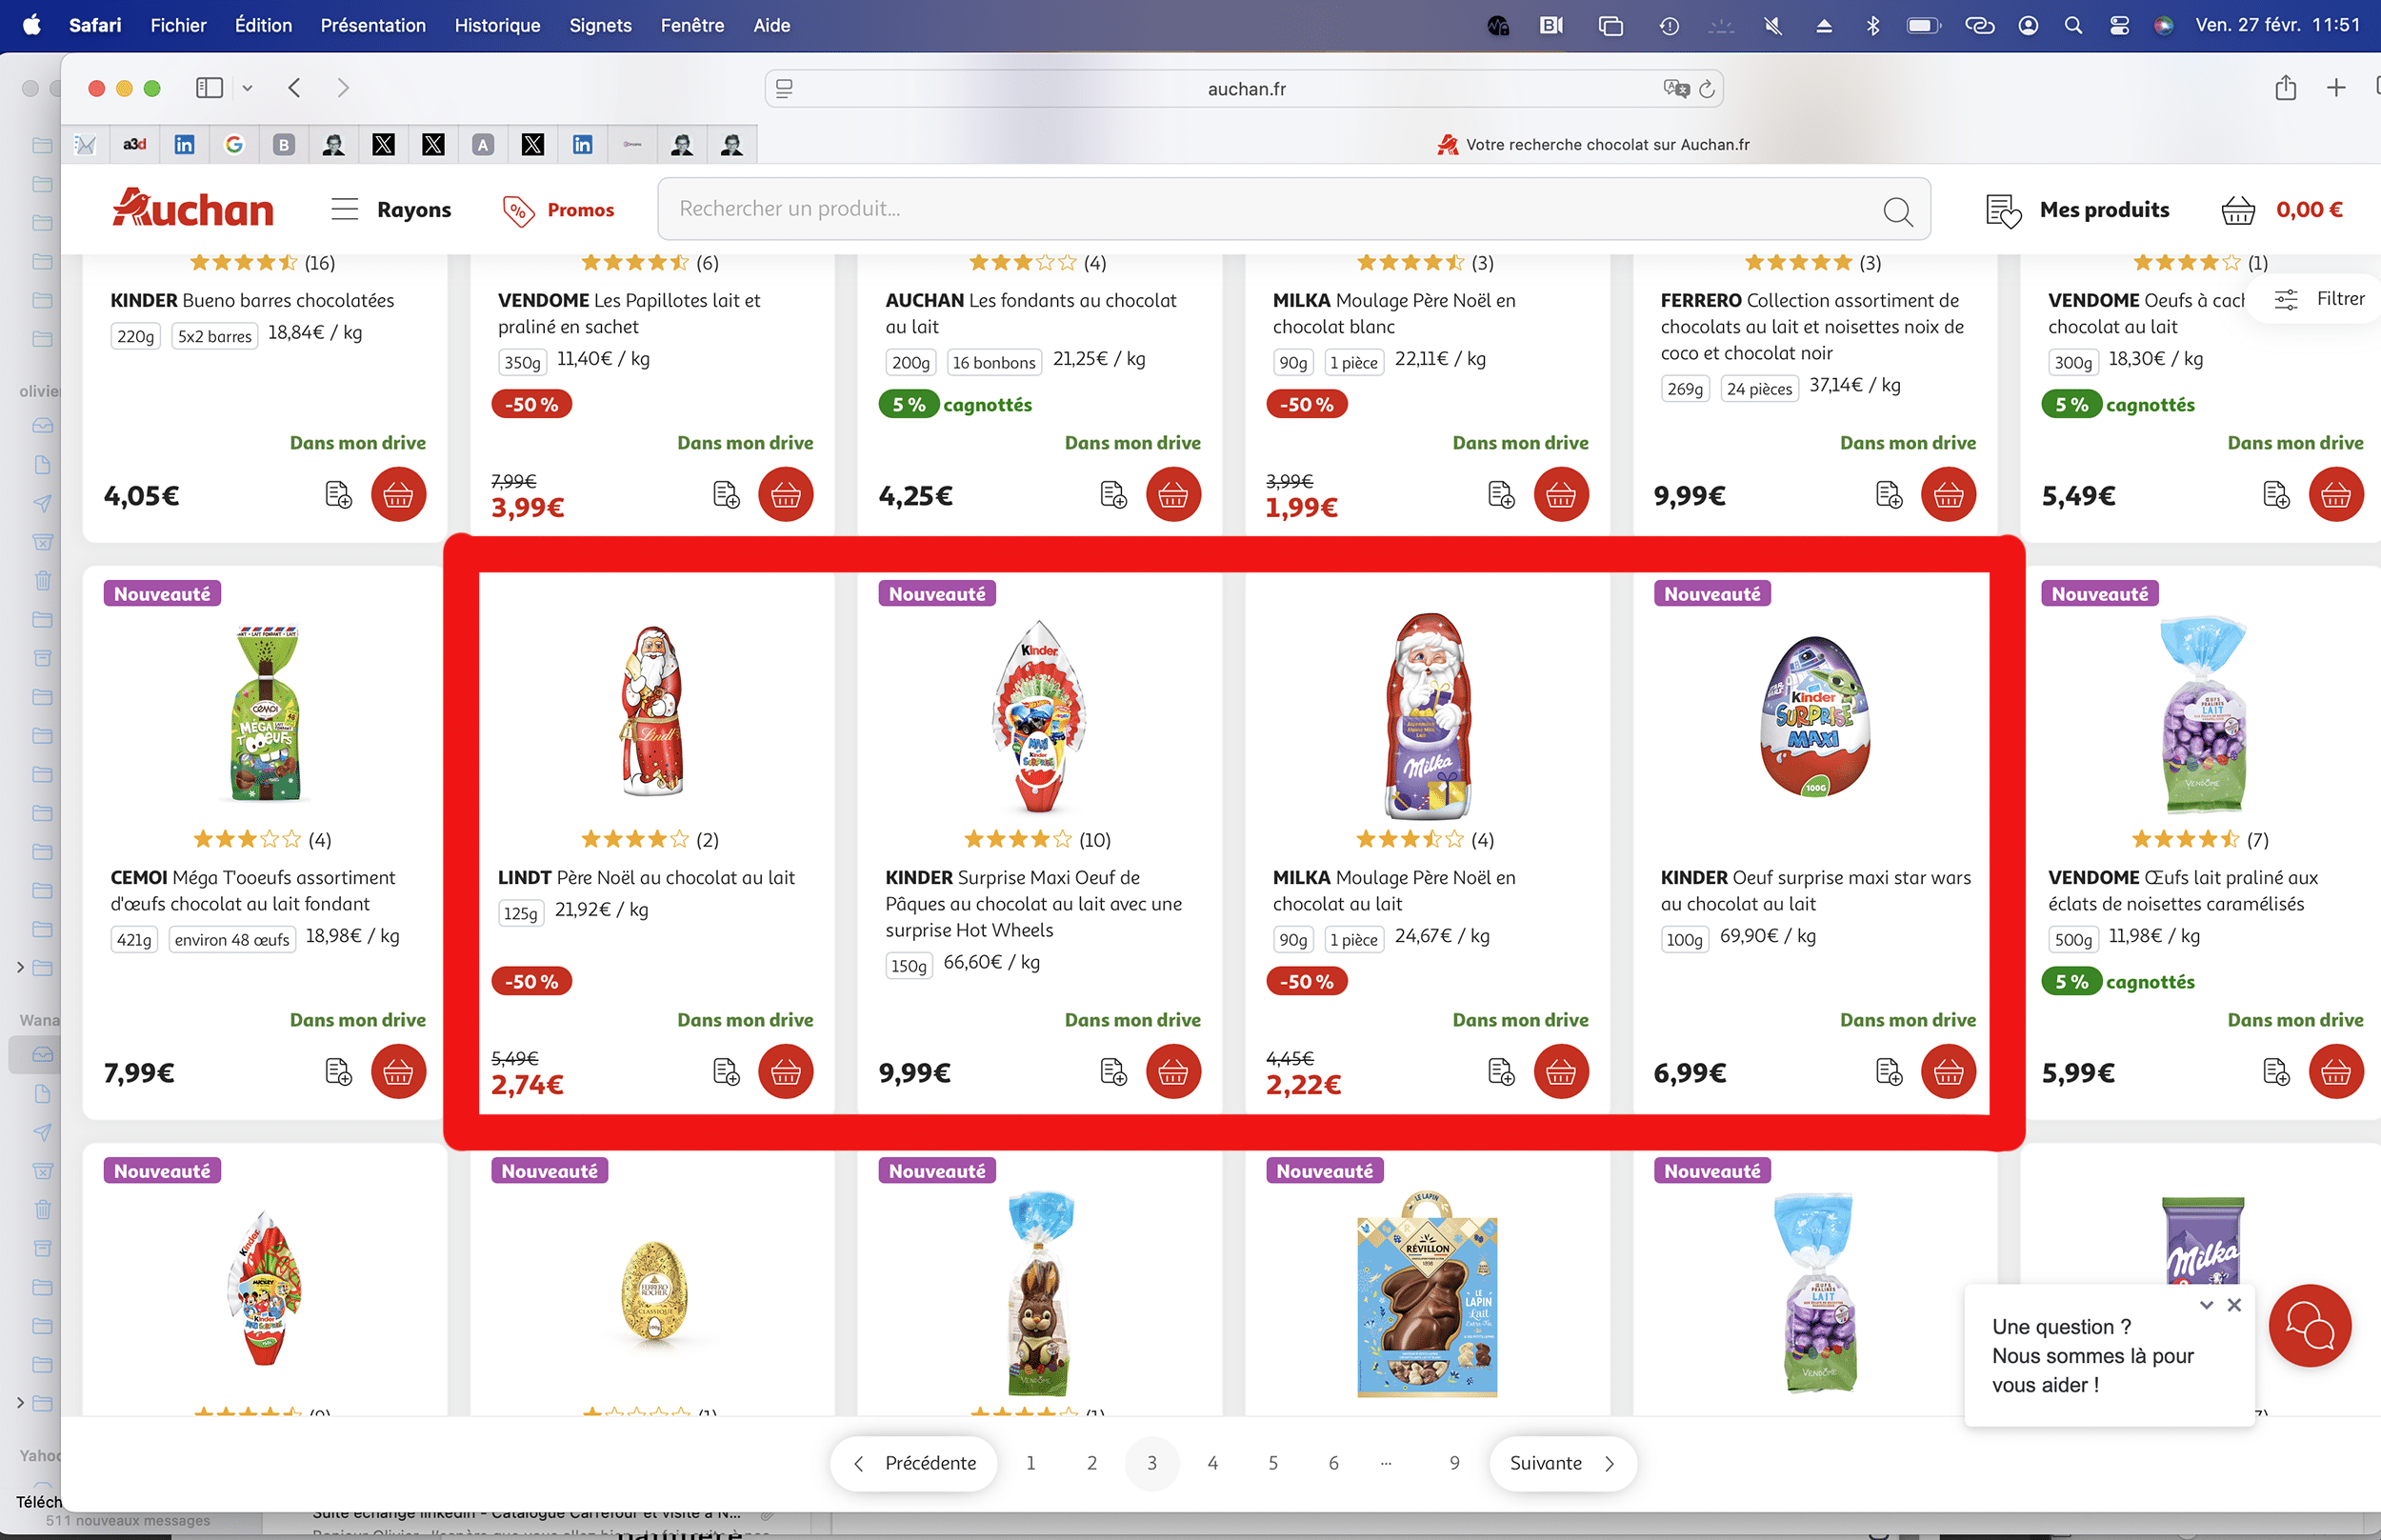Open macOS Control Center toggle icon
The image size is (2381, 1540).
coord(2119,26)
